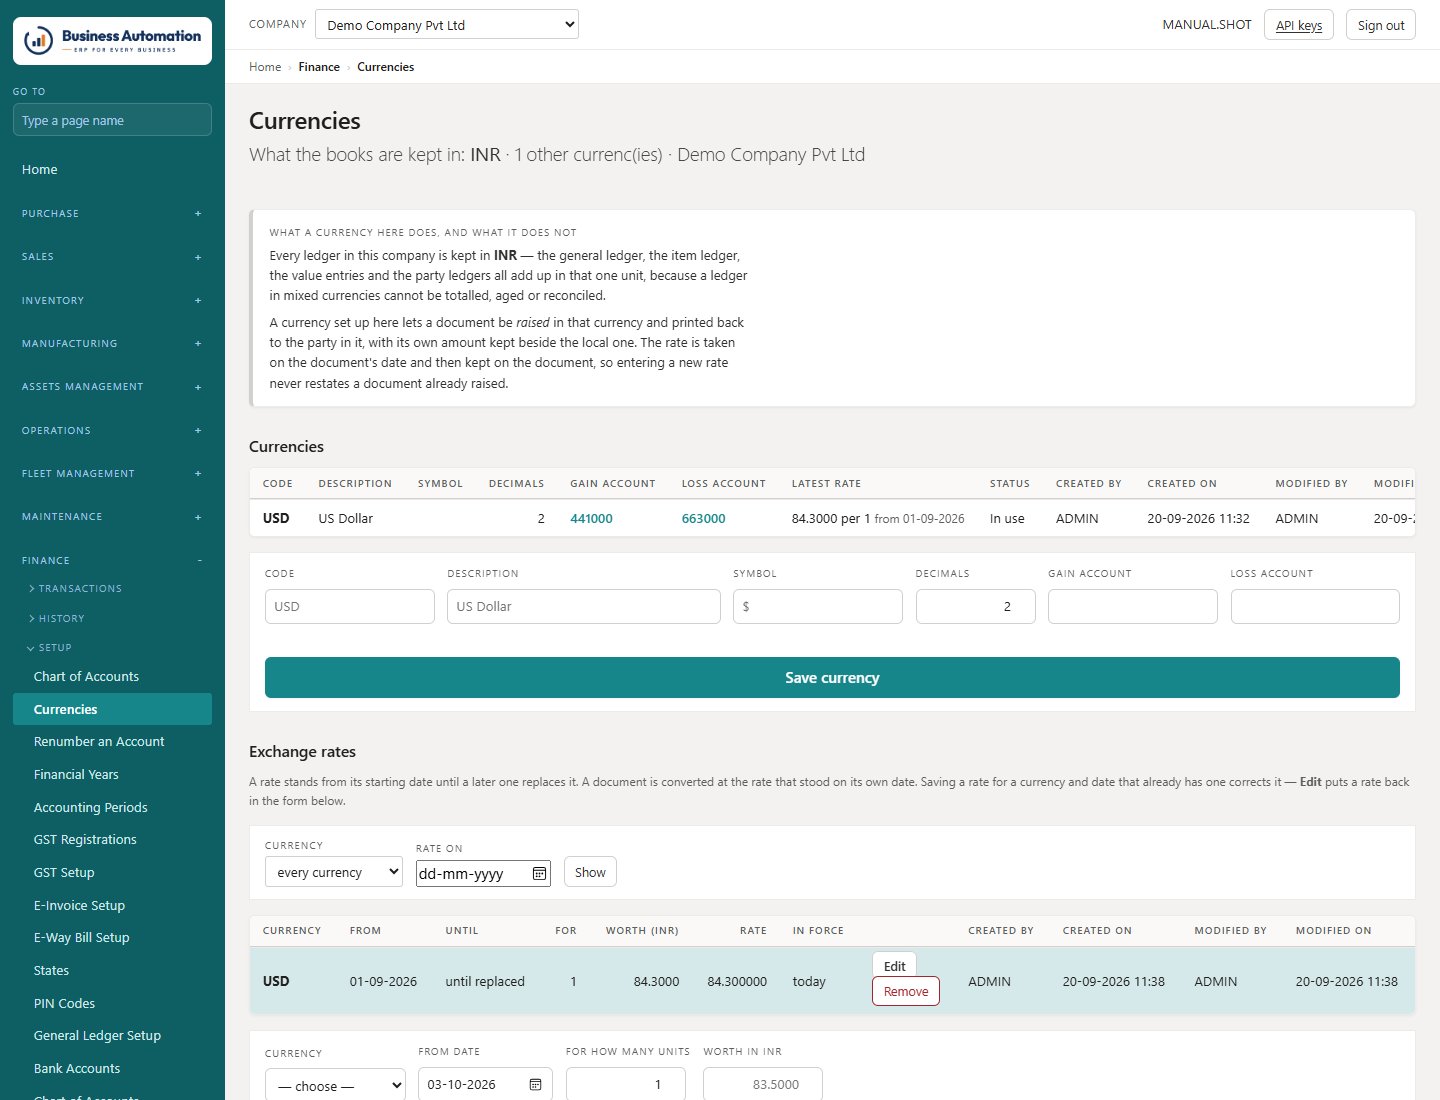This screenshot has height=1100, width=1440.
Task: Open loss account 663000 link
Action: [x=703, y=519]
